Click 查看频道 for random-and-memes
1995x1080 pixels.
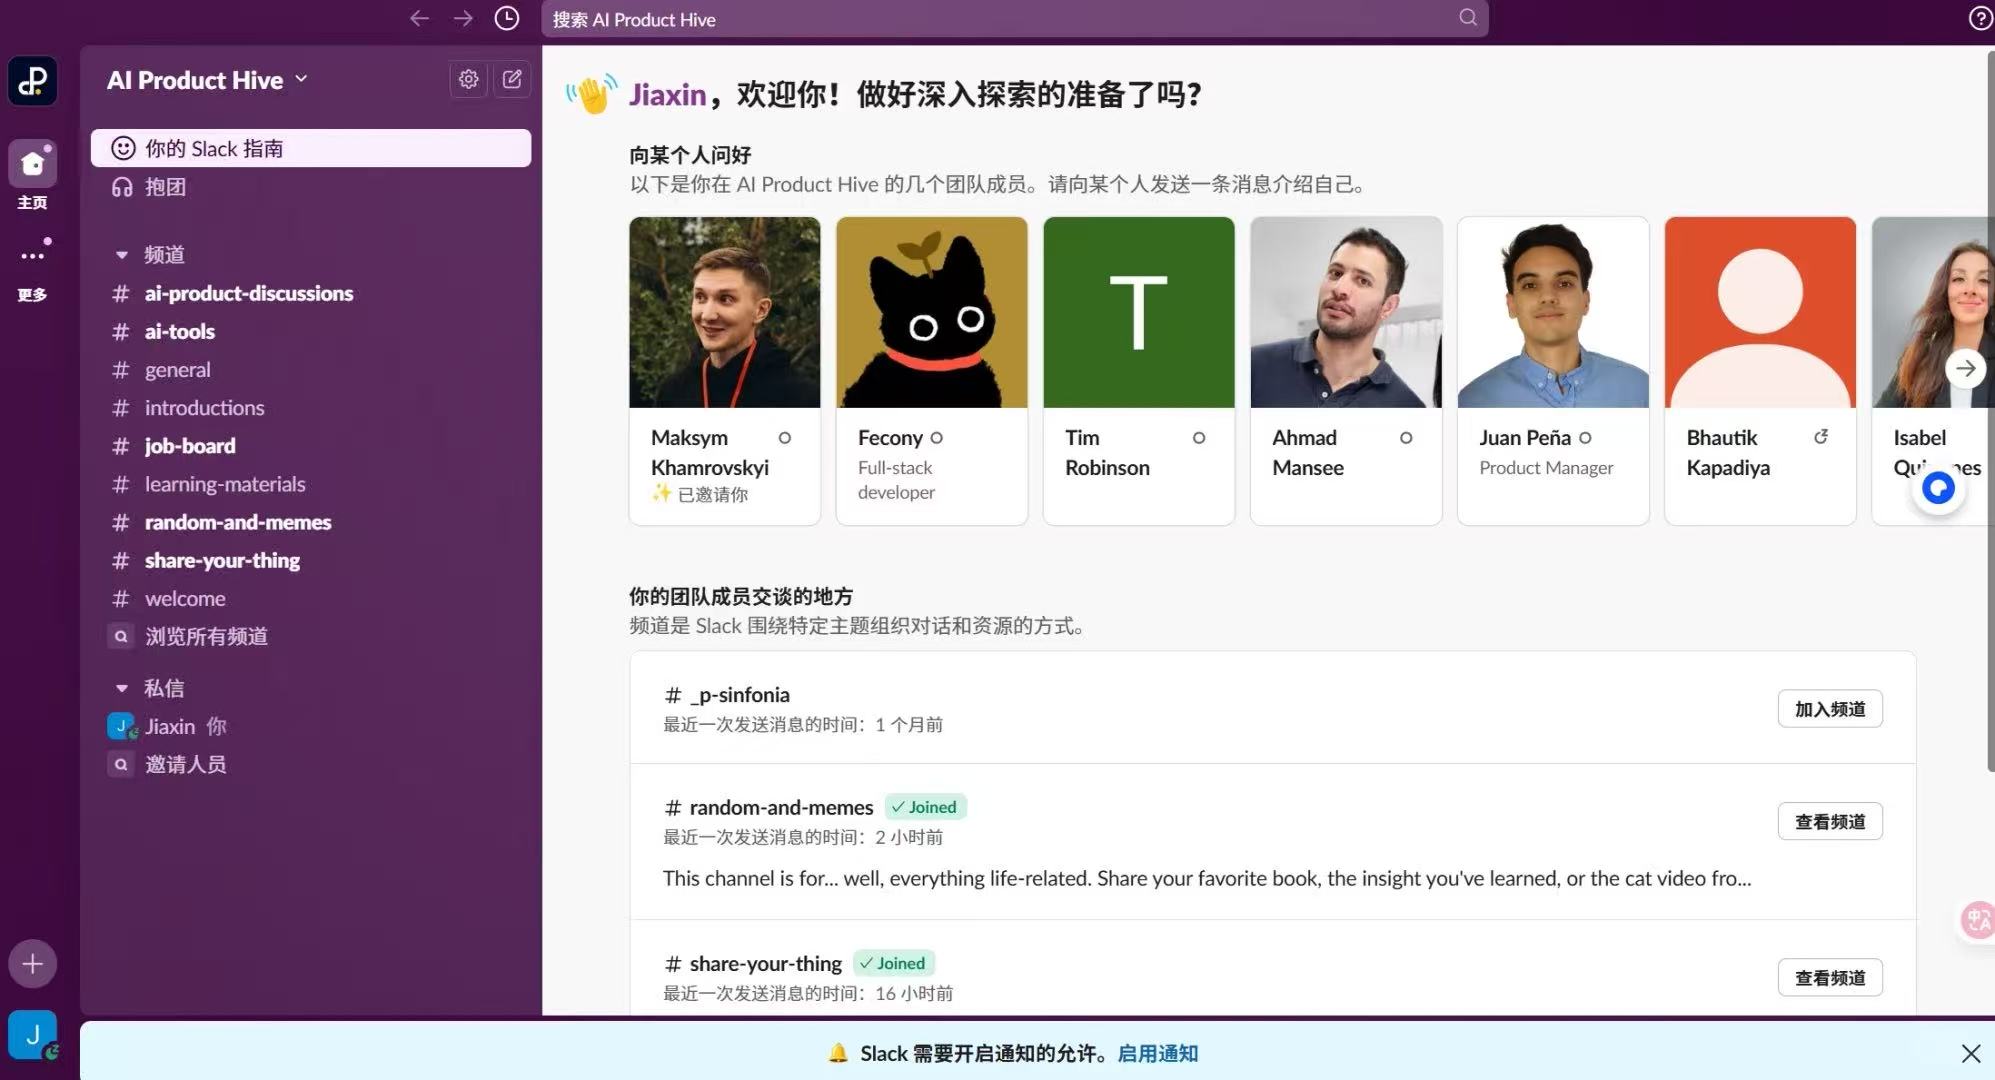[1829, 822]
